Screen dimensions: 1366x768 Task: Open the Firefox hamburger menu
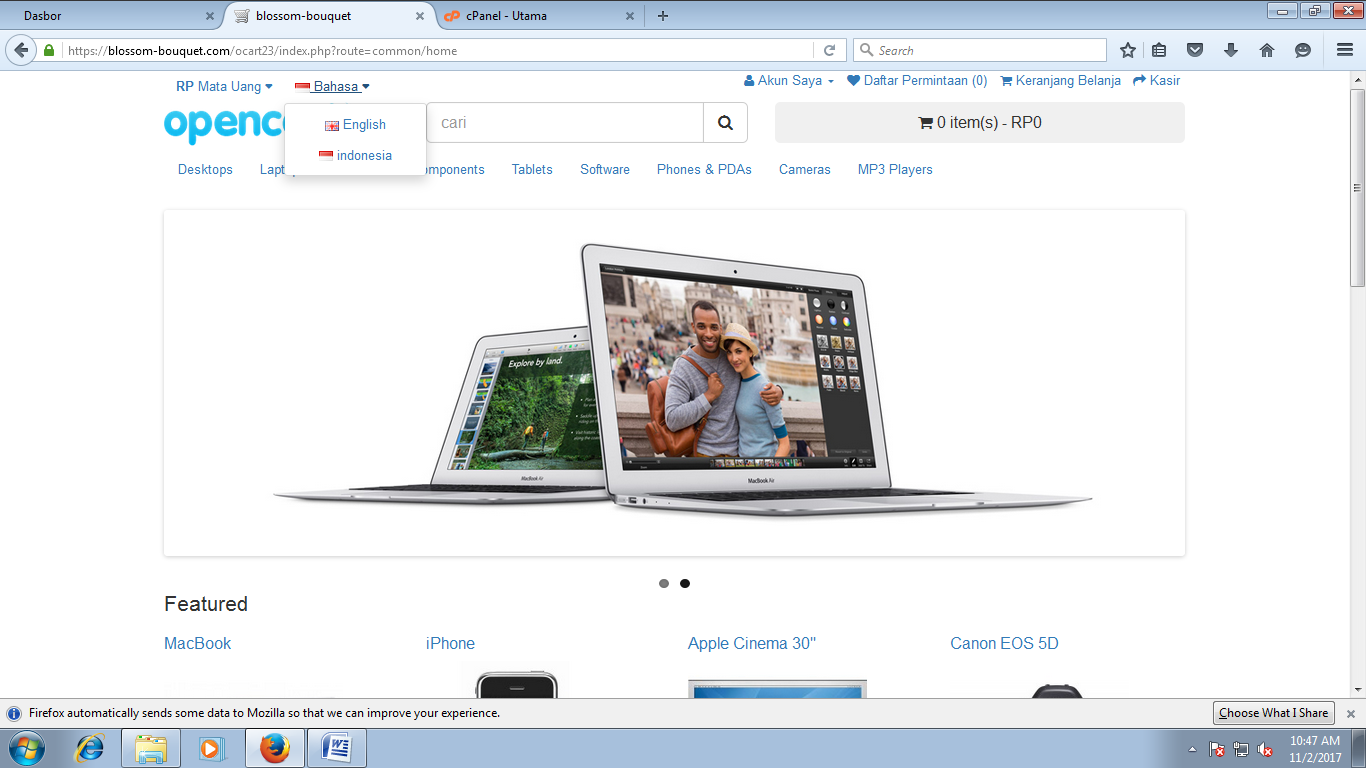tap(1344, 50)
